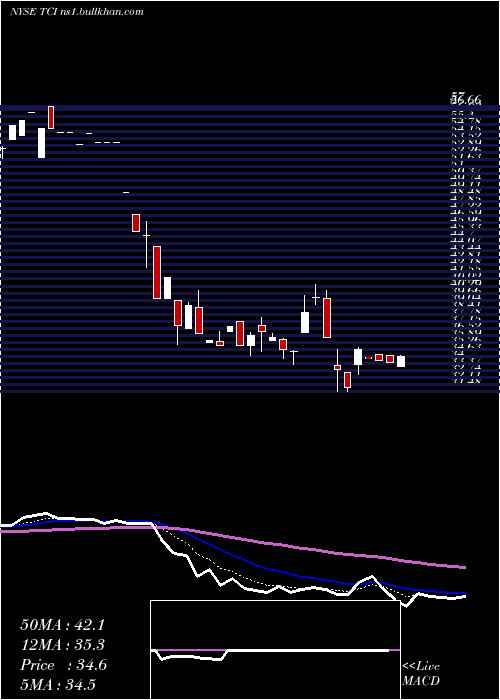This screenshot has height=700, width=500.
Task: Click the last white candlestick on the right
Action: coord(401,361)
